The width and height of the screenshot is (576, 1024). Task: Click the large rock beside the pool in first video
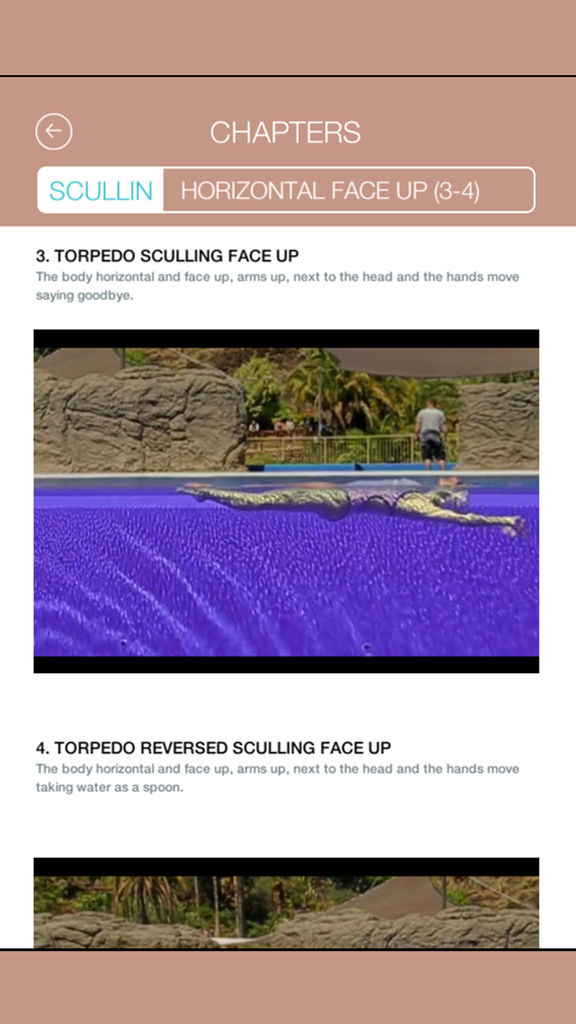coord(140,419)
